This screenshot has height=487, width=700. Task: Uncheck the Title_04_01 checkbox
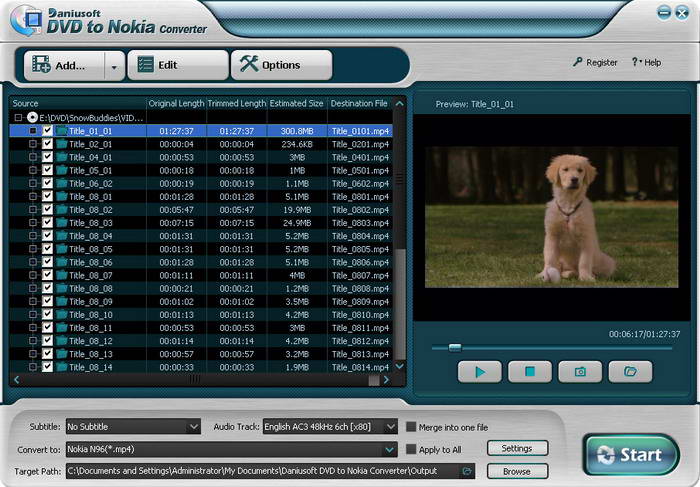(47, 157)
